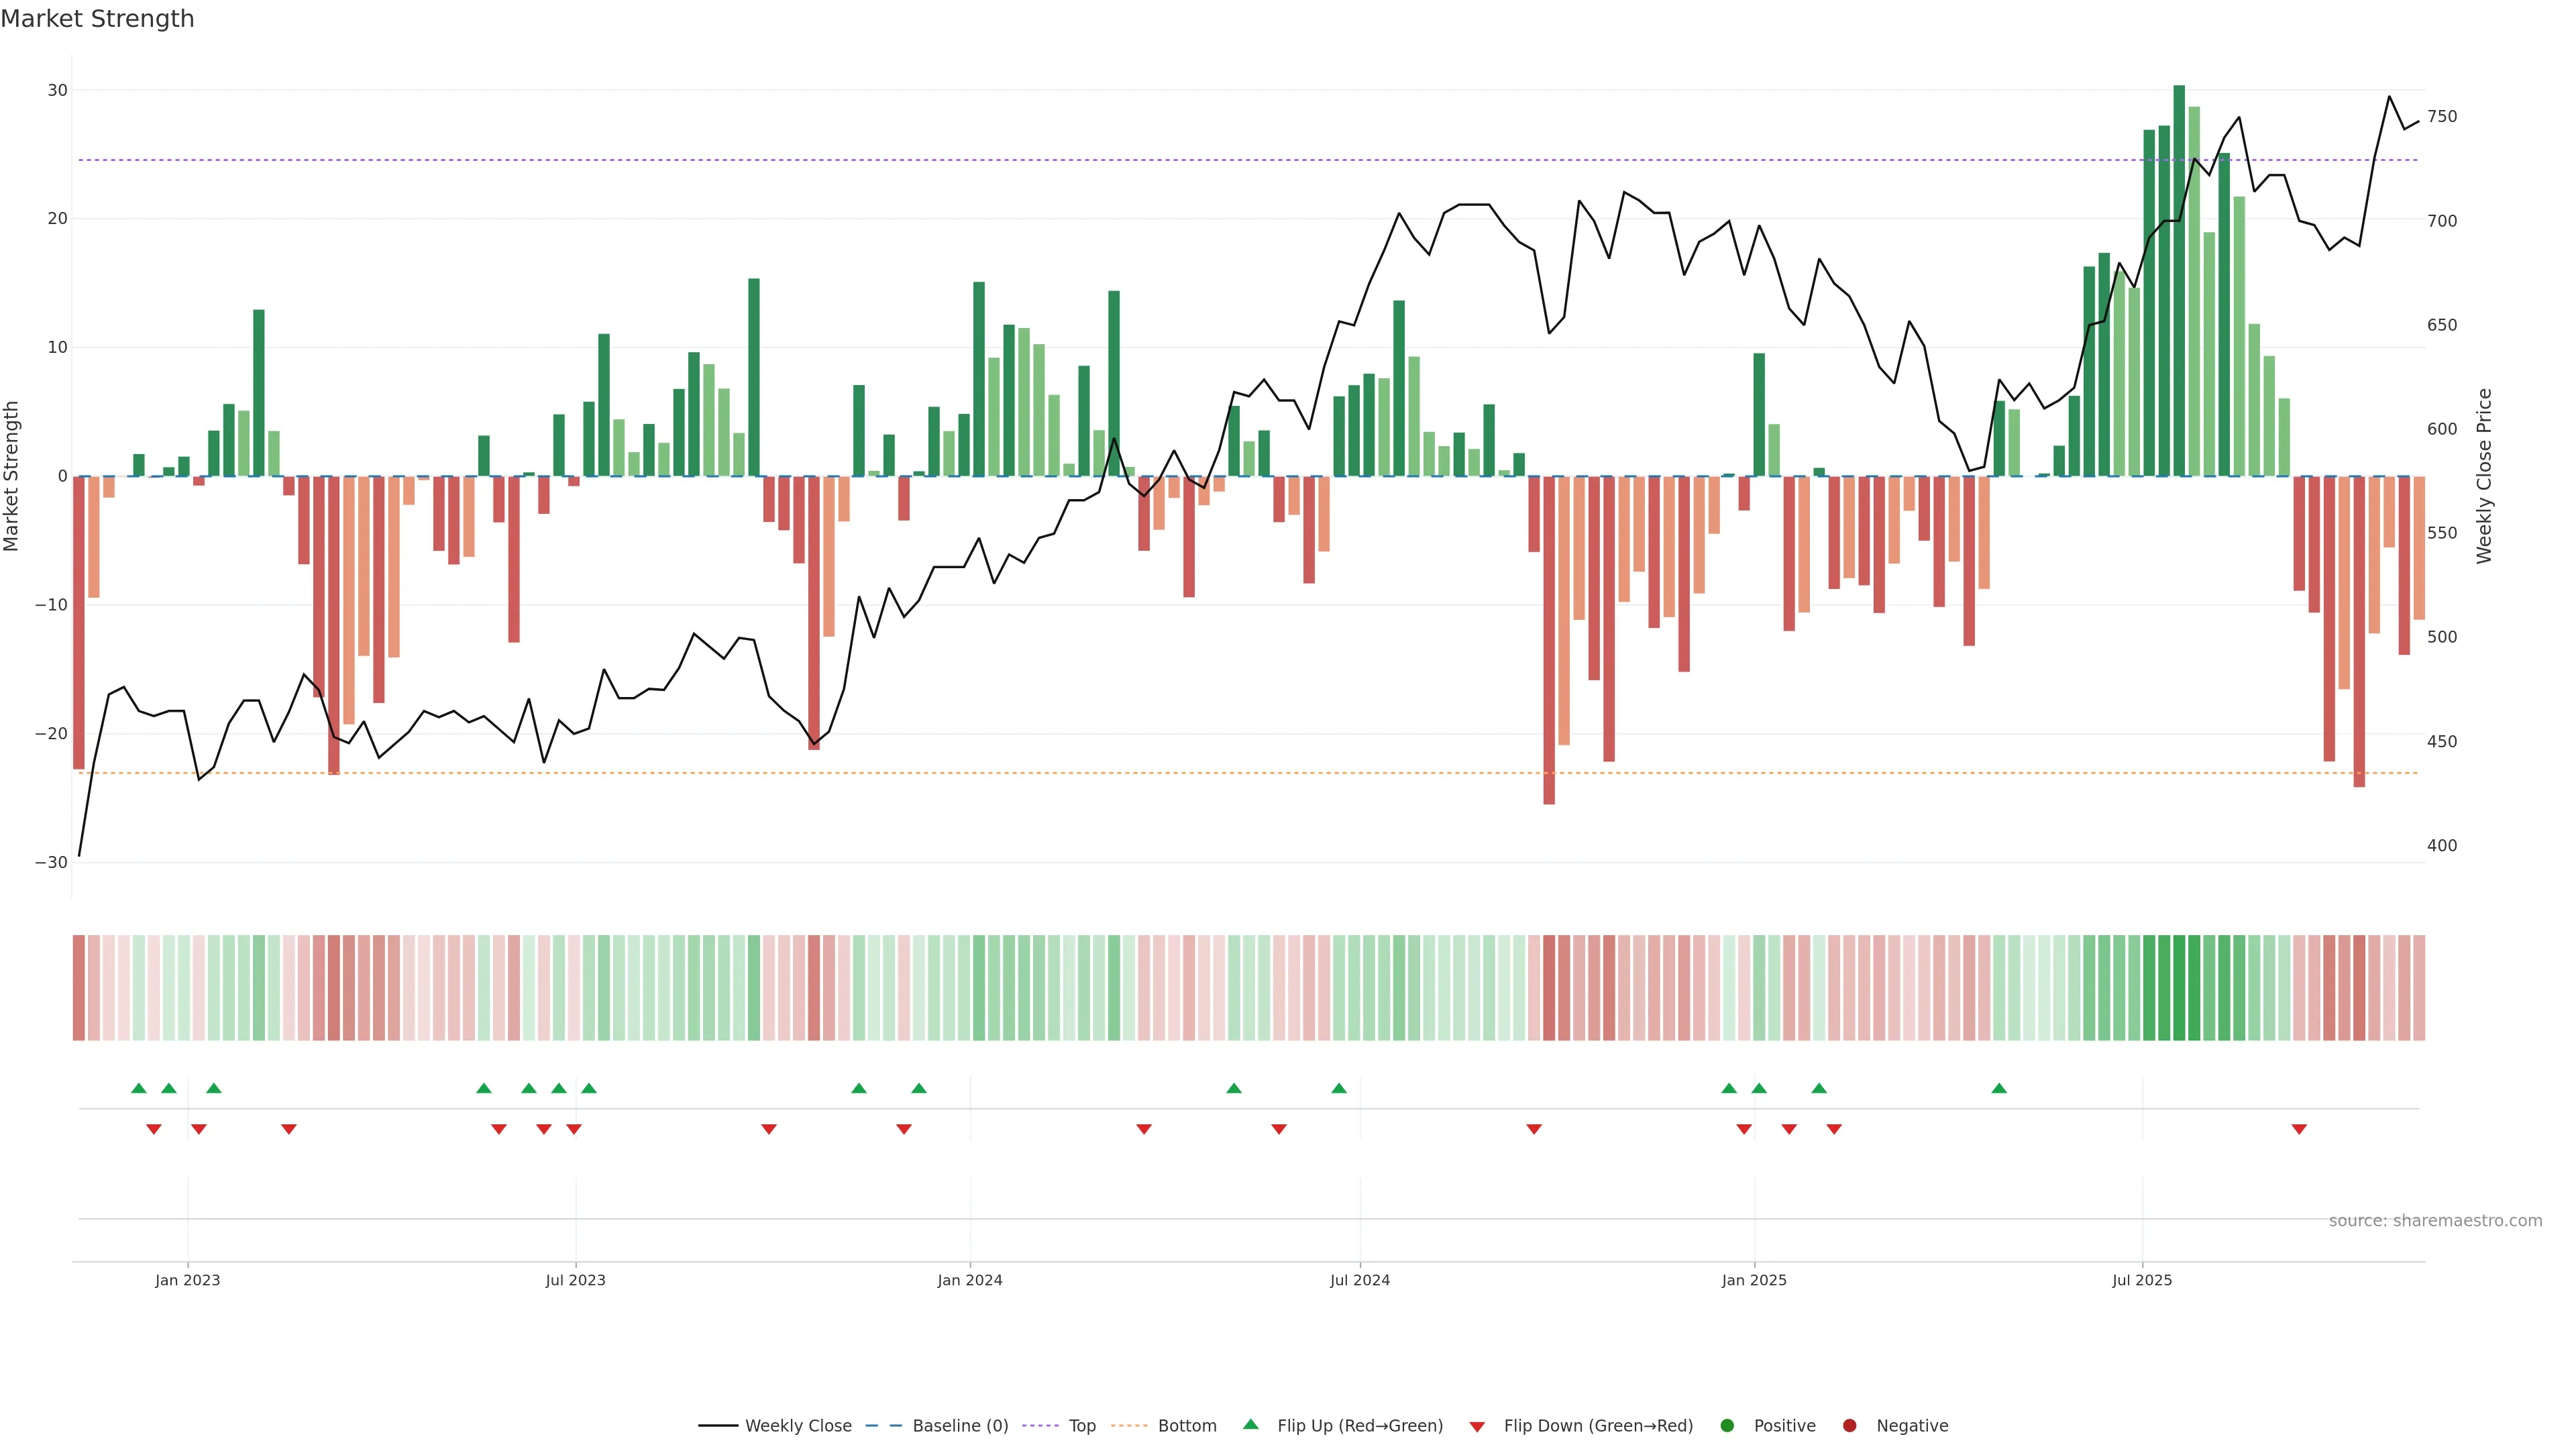2576x1449 pixels.
Task: Click the Jul 2025 x-axis label
Action: tap(2142, 1280)
